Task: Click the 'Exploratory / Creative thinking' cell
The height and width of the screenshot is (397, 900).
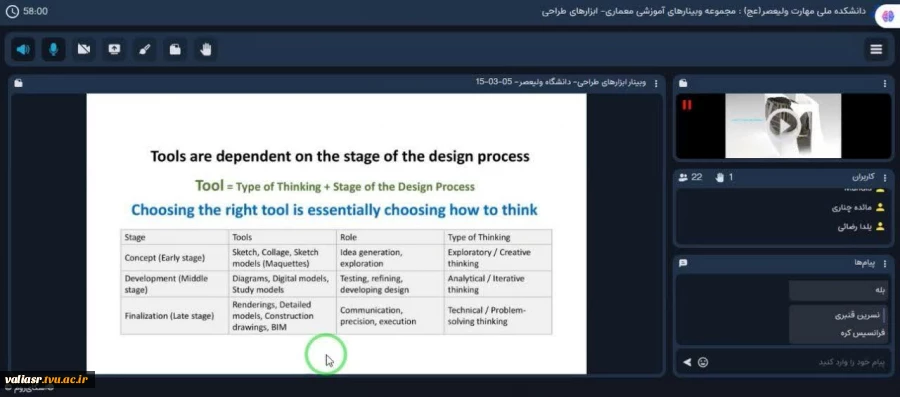Action: coord(498,258)
